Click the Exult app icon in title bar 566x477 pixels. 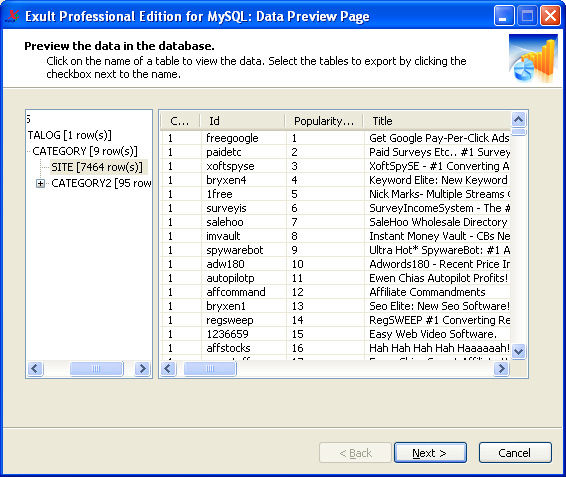pyautogui.click(x=13, y=16)
